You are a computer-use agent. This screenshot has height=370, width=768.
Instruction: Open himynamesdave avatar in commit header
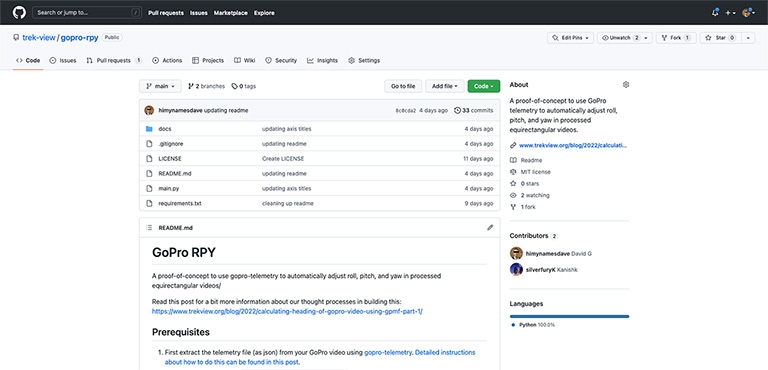pyautogui.click(x=149, y=110)
